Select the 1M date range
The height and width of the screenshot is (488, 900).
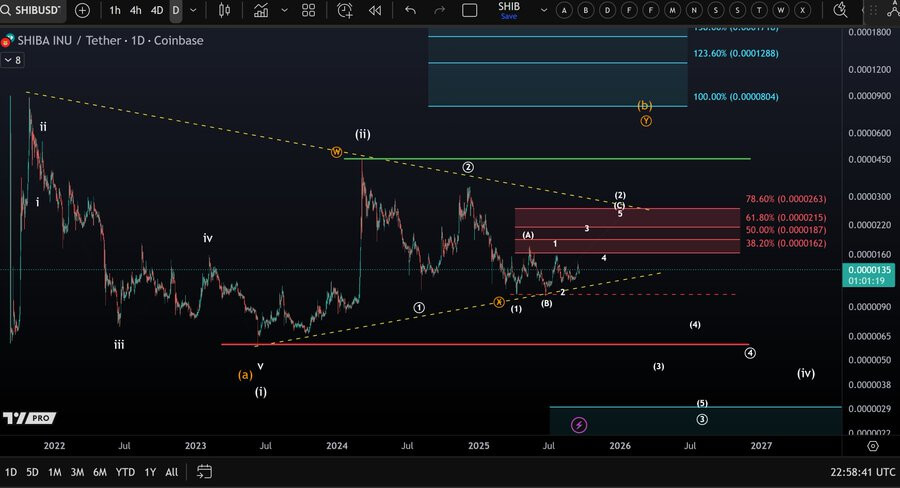(x=55, y=472)
